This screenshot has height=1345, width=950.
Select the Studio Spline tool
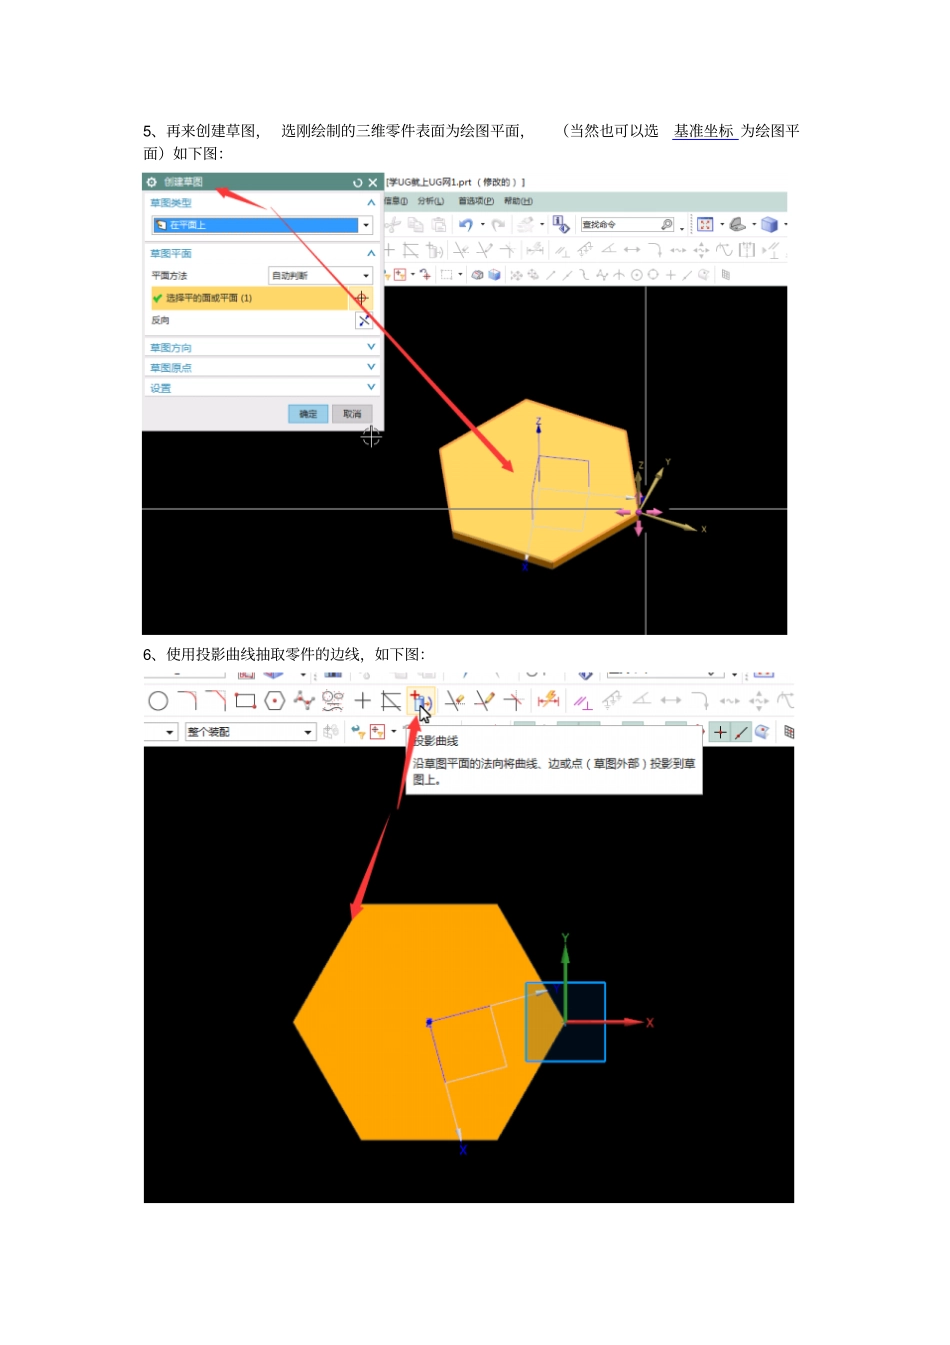(304, 701)
